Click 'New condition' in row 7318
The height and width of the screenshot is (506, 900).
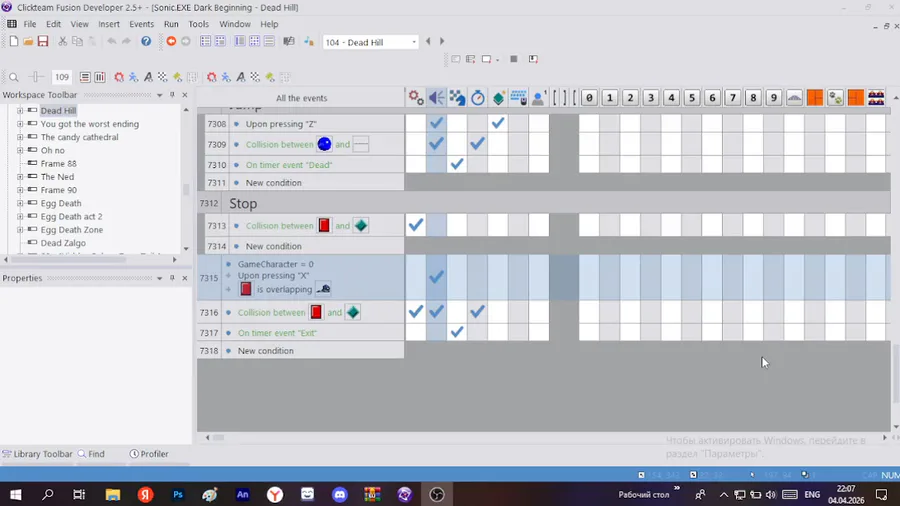(x=265, y=351)
